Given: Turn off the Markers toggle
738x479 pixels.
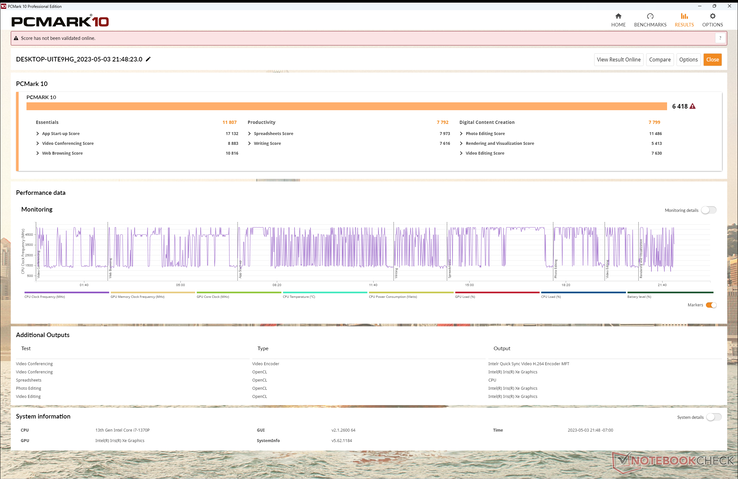Looking at the screenshot, I should [710, 305].
